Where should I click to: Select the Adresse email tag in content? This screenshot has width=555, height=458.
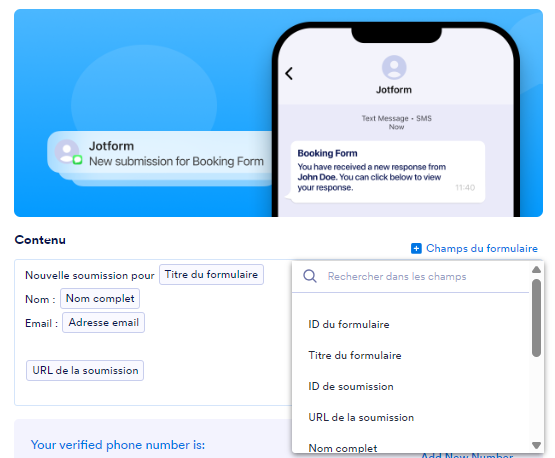point(103,322)
